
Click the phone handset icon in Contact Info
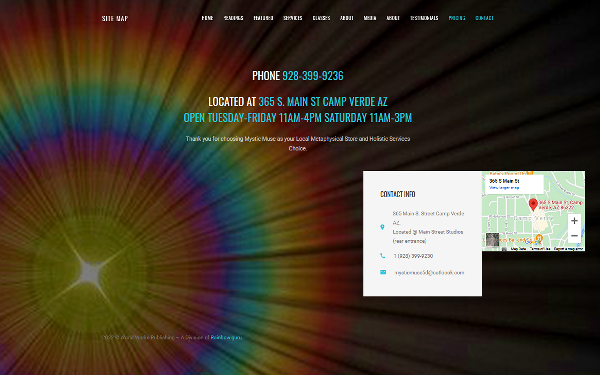(x=383, y=256)
